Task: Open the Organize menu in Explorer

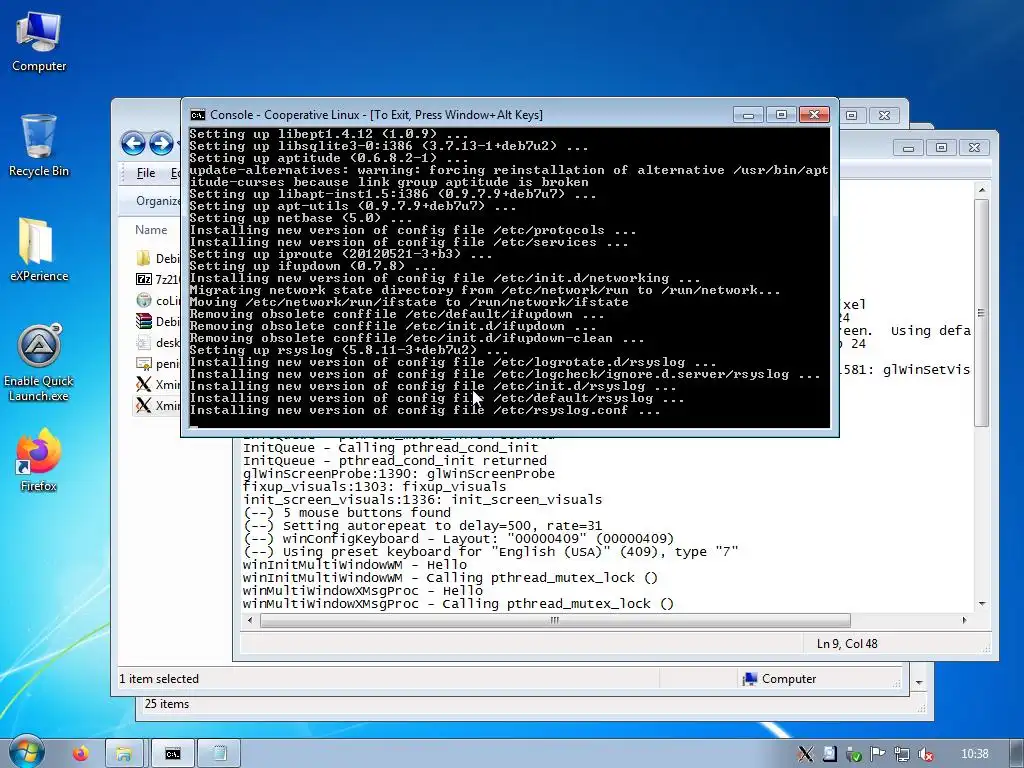Action: [157, 200]
